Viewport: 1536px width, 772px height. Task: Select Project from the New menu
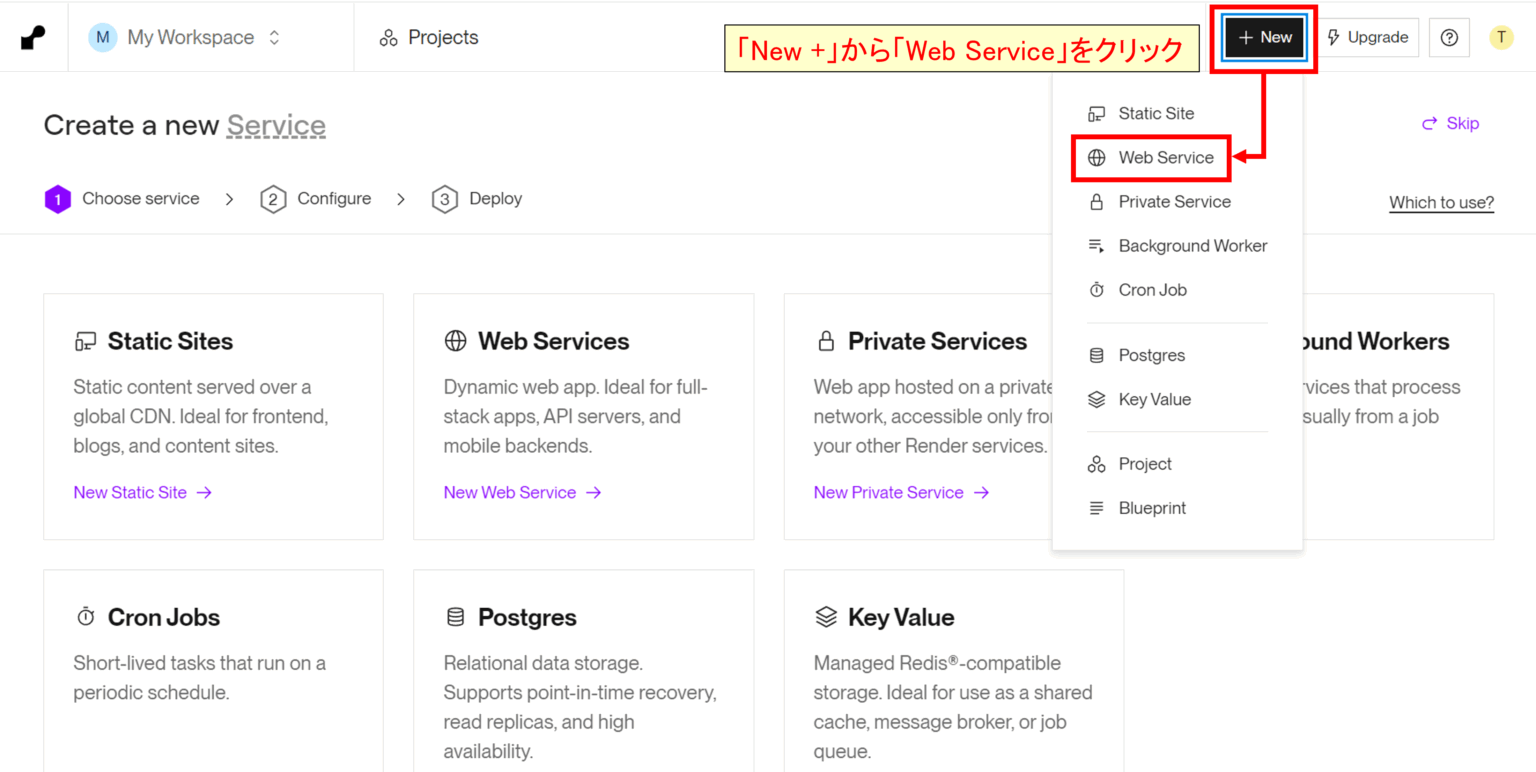[1145, 464]
